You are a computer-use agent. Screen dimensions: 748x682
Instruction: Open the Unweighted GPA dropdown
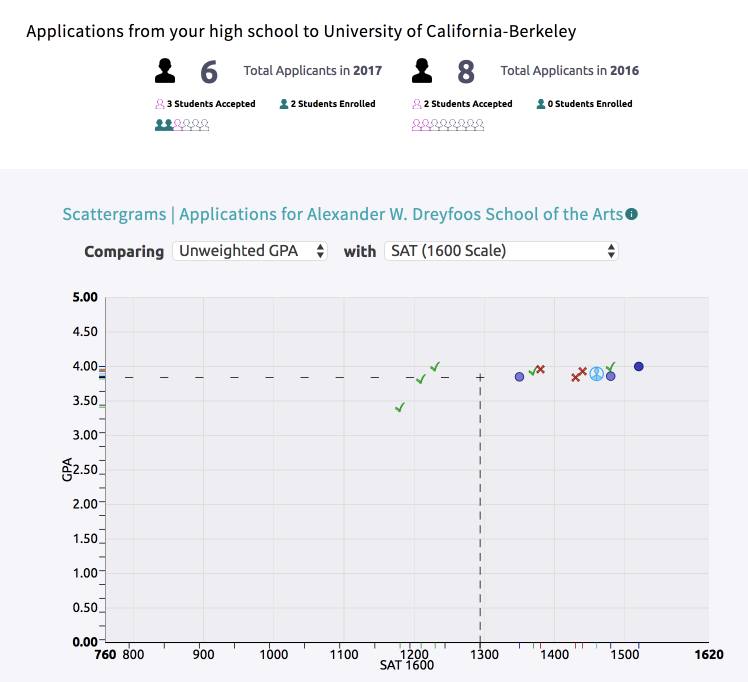coord(250,251)
